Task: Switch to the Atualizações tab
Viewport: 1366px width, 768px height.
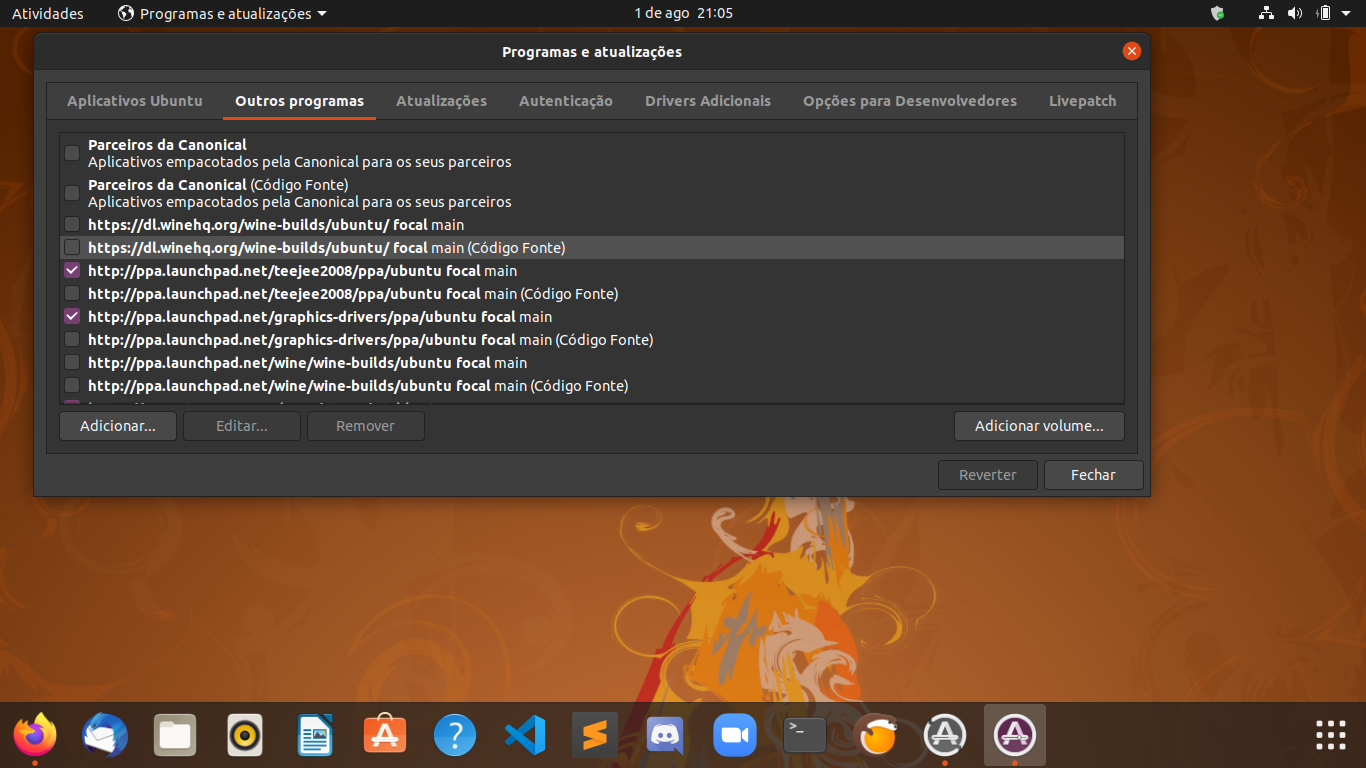Action: pyautogui.click(x=441, y=101)
